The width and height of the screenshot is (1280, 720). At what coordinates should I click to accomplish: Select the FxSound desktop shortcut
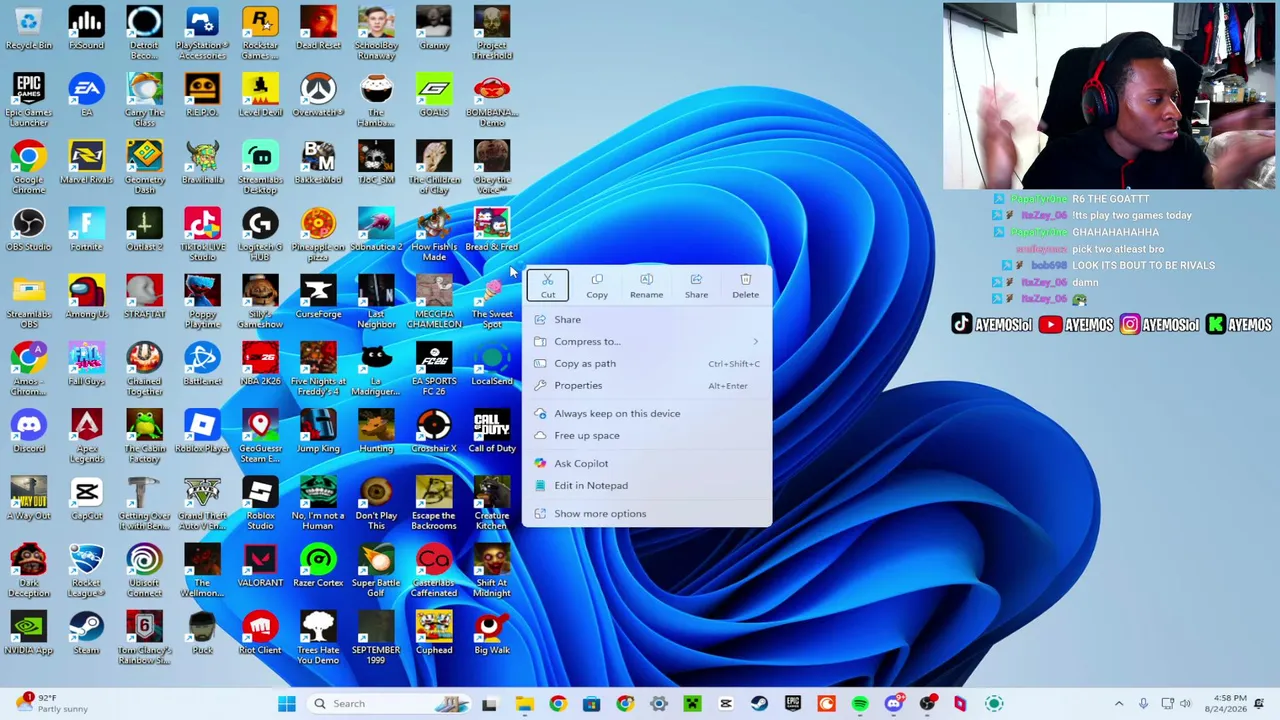[86, 28]
